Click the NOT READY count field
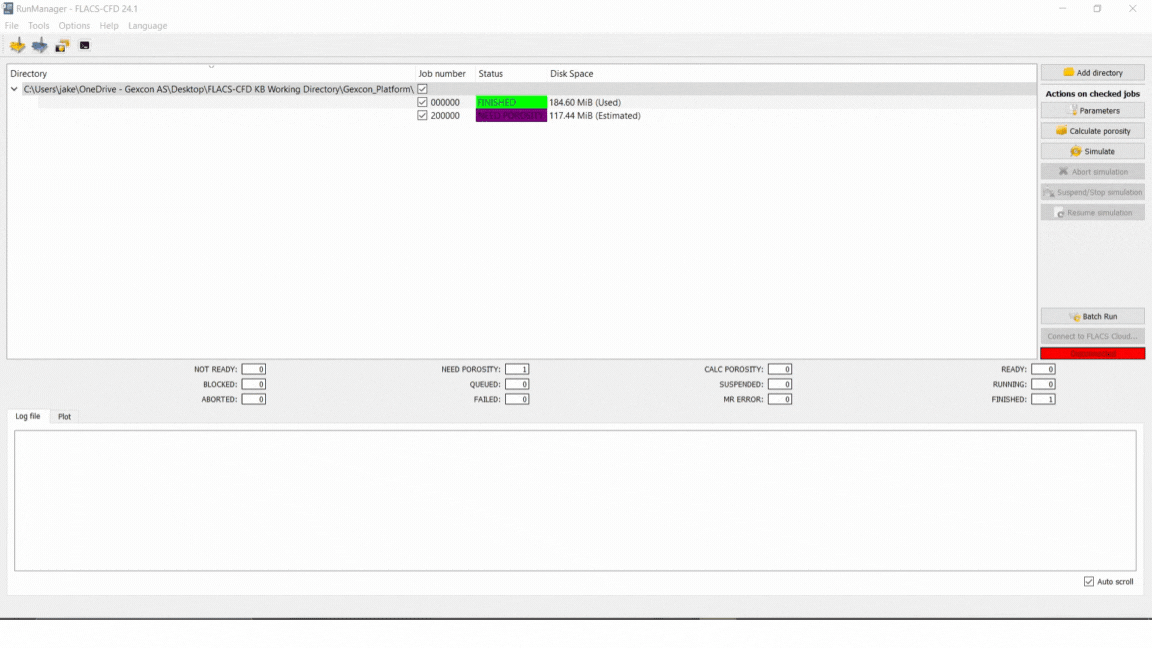Screen dimensions: 1152x648 [253, 369]
